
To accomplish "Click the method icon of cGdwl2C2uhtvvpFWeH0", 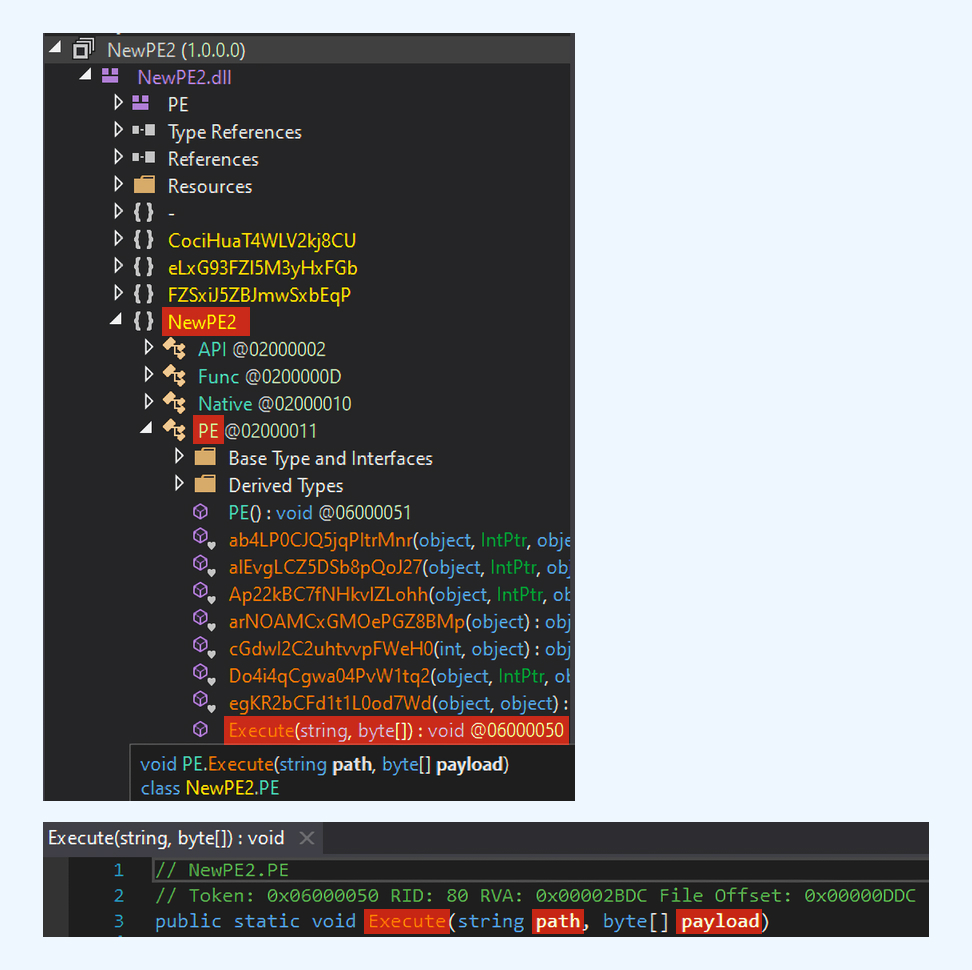I will click(203, 648).
